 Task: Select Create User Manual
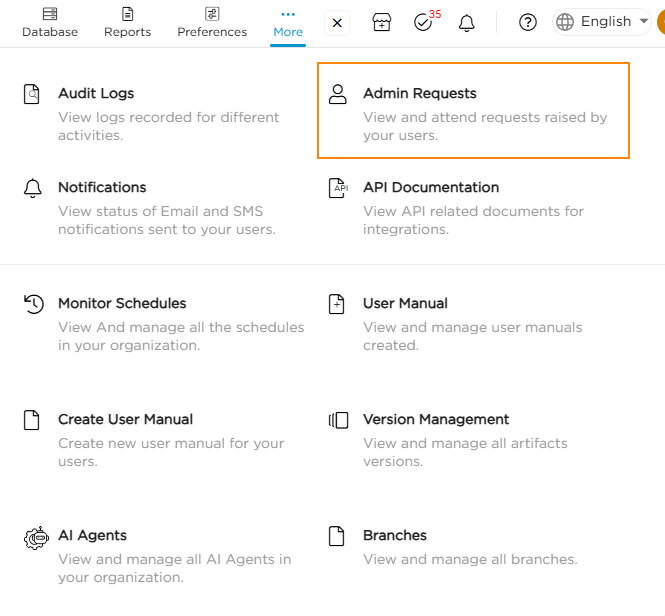(x=125, y=419)
